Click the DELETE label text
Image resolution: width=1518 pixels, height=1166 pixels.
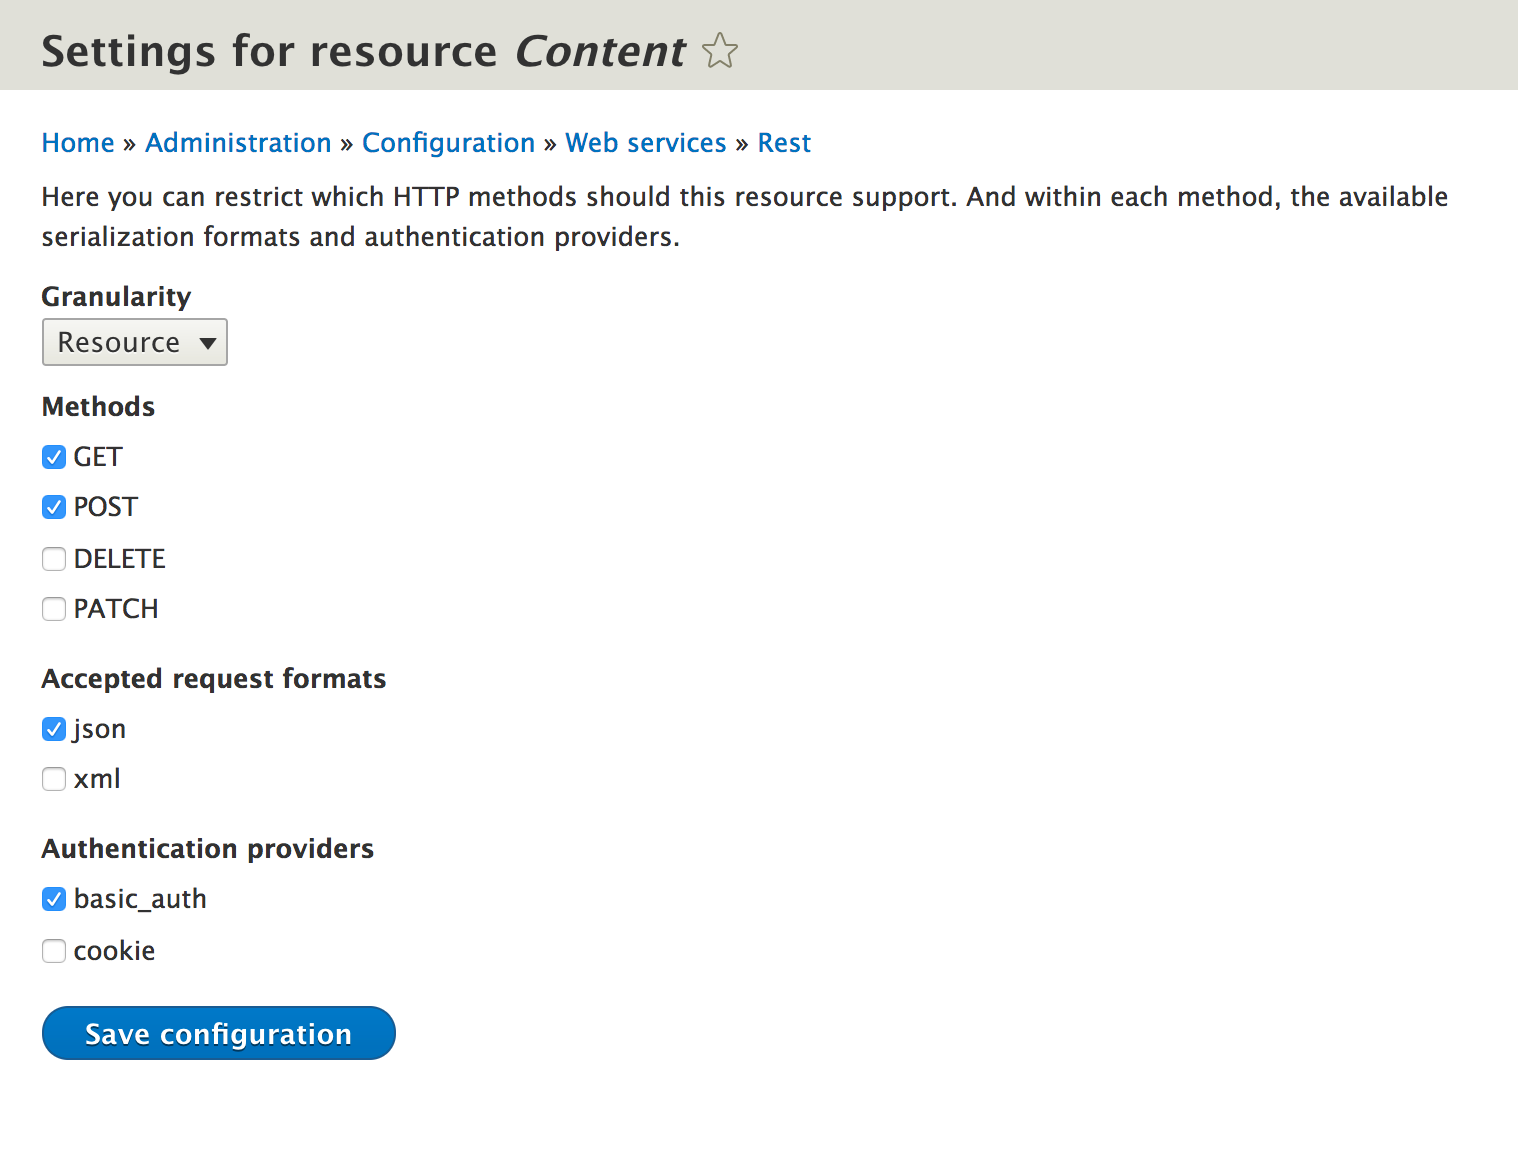pos(120,559)
